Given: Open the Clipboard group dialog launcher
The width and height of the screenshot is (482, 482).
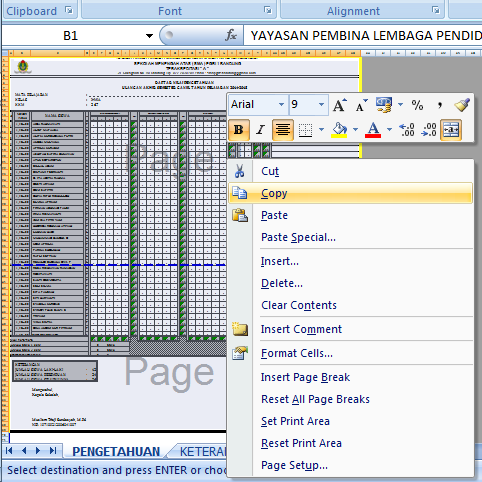Looking at the screenshot, I should 69,10.
